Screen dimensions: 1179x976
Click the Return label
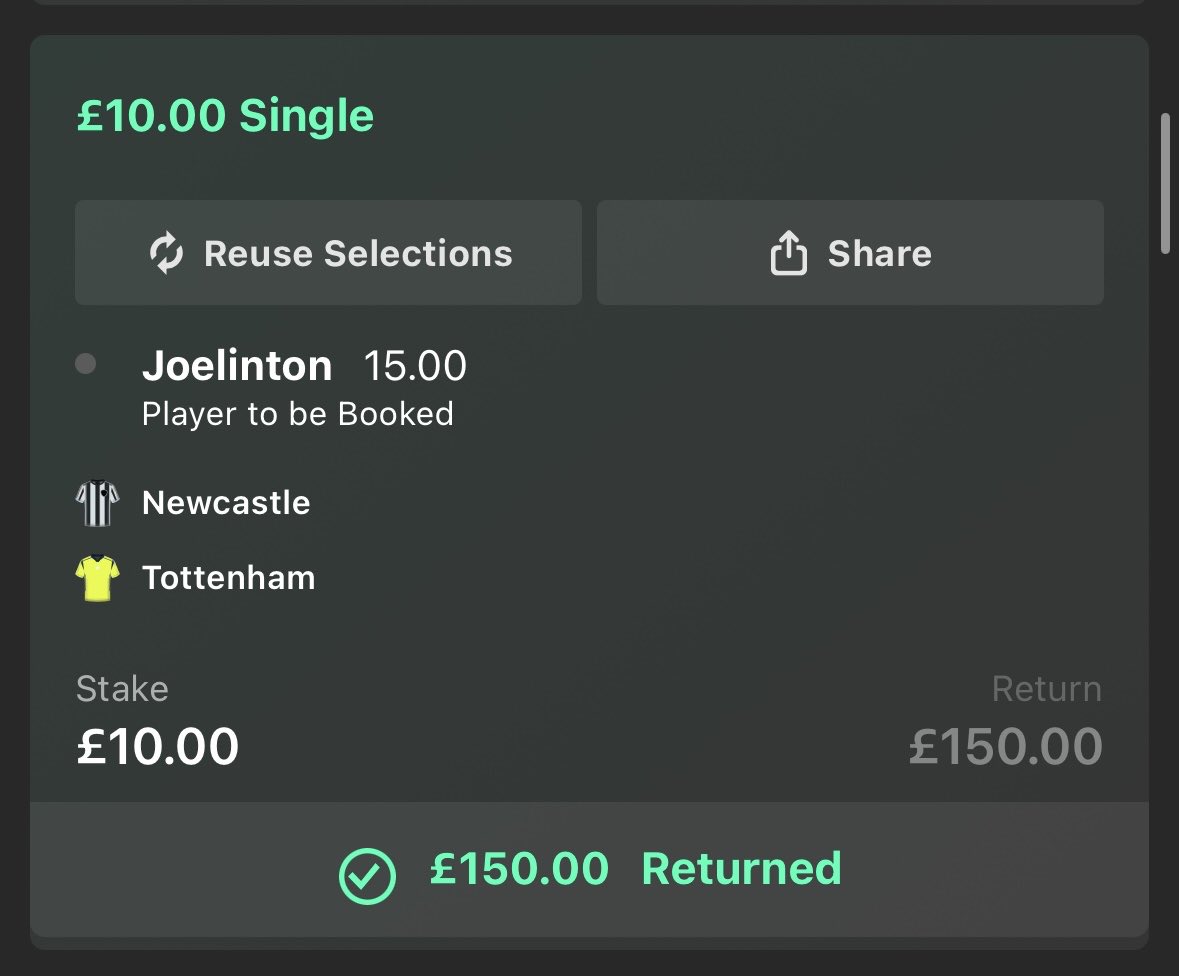1047,689
